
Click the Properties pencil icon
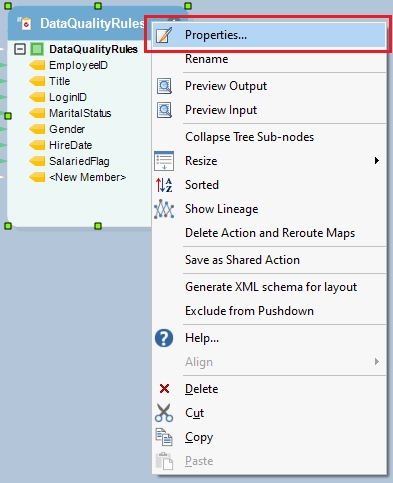(x=164, y=35)
